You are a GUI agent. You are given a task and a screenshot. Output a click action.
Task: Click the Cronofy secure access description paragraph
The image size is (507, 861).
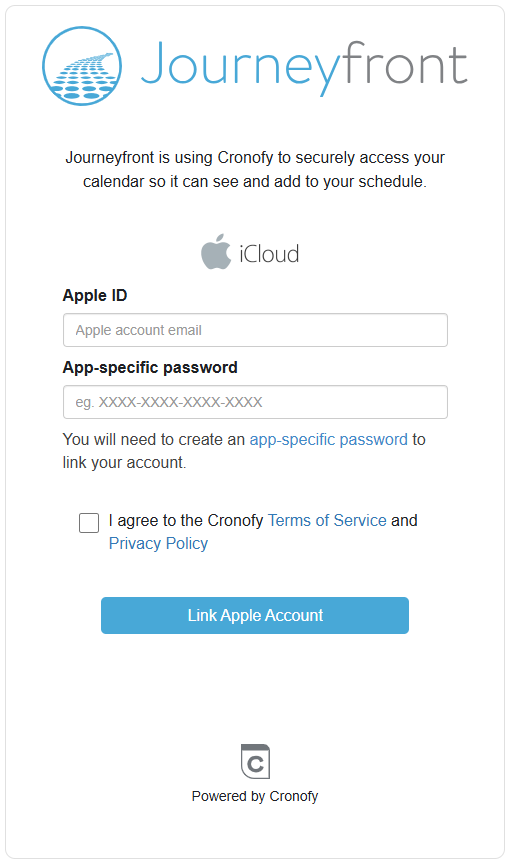(x=255, y=169)
